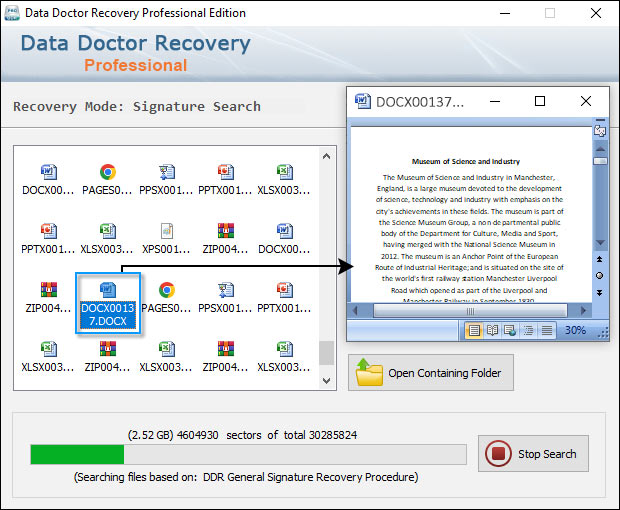Click the Museum of Science and Industry heading
The image size is (620, 510).
466,161
